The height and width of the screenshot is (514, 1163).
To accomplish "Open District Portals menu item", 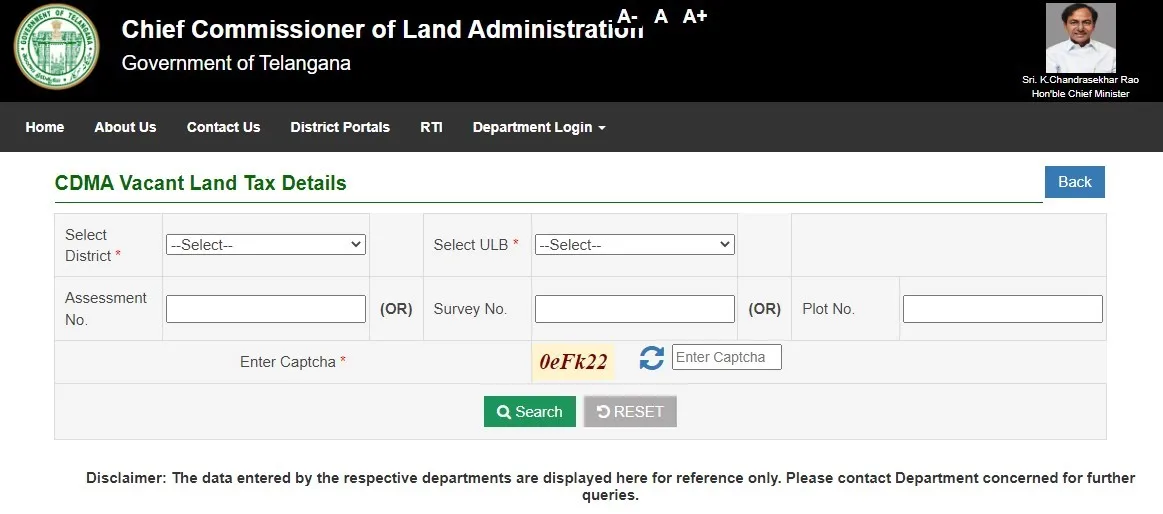I will click(340, 127).
